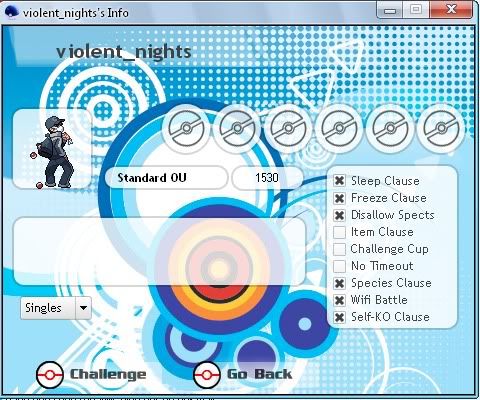Click the trainer avatar sprite
The height and width of the screenshot is (400, 480).
[53, 152]
